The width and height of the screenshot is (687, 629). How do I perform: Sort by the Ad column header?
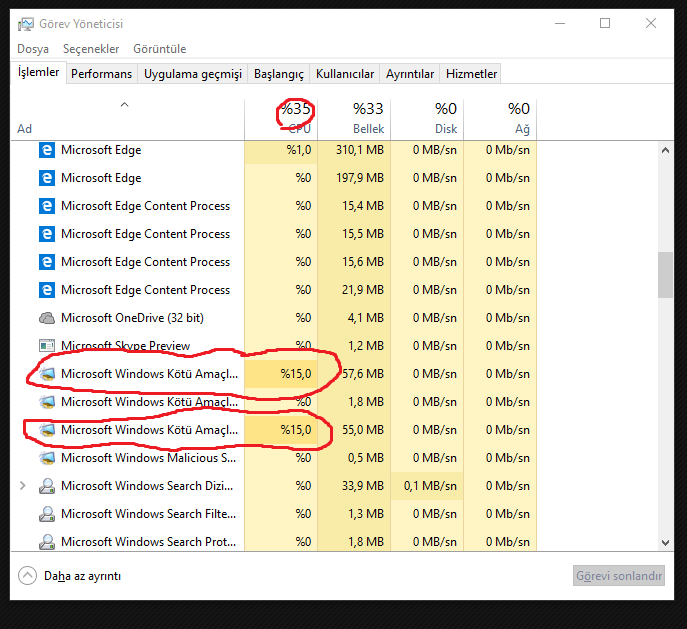tap(127, 119)
